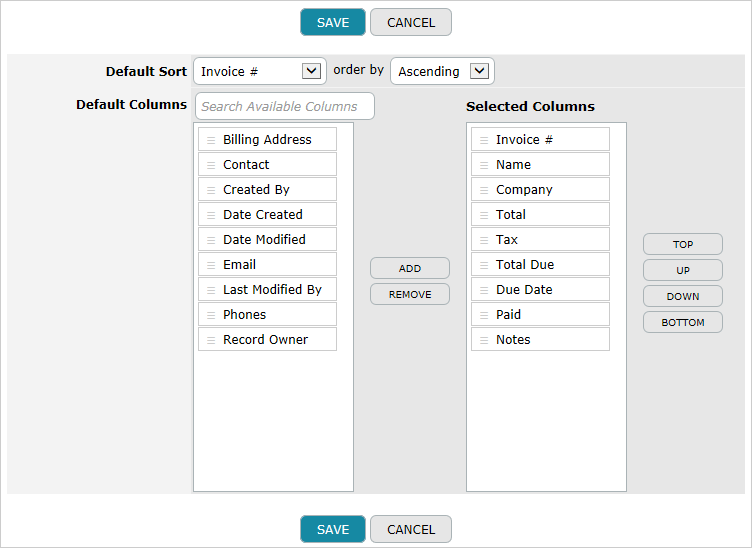Click the drag handle icon beside Phones
This screenshot has height=548, width=752.
tap(211, 315)
